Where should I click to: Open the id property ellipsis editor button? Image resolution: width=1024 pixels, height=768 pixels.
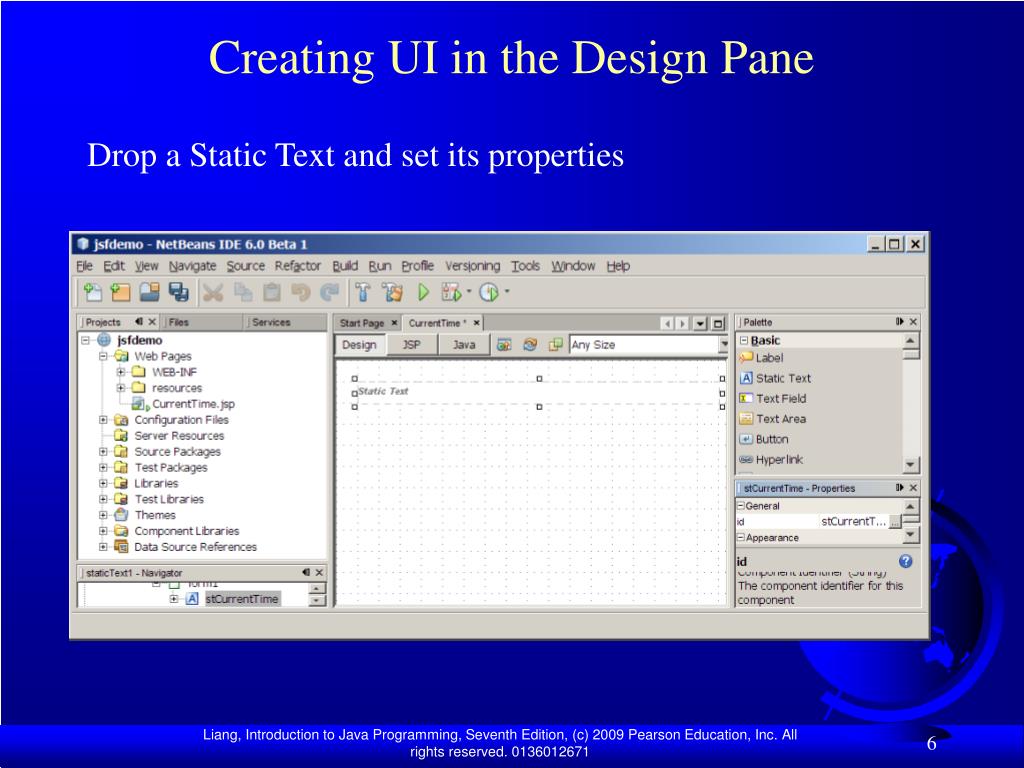[895, 521]
